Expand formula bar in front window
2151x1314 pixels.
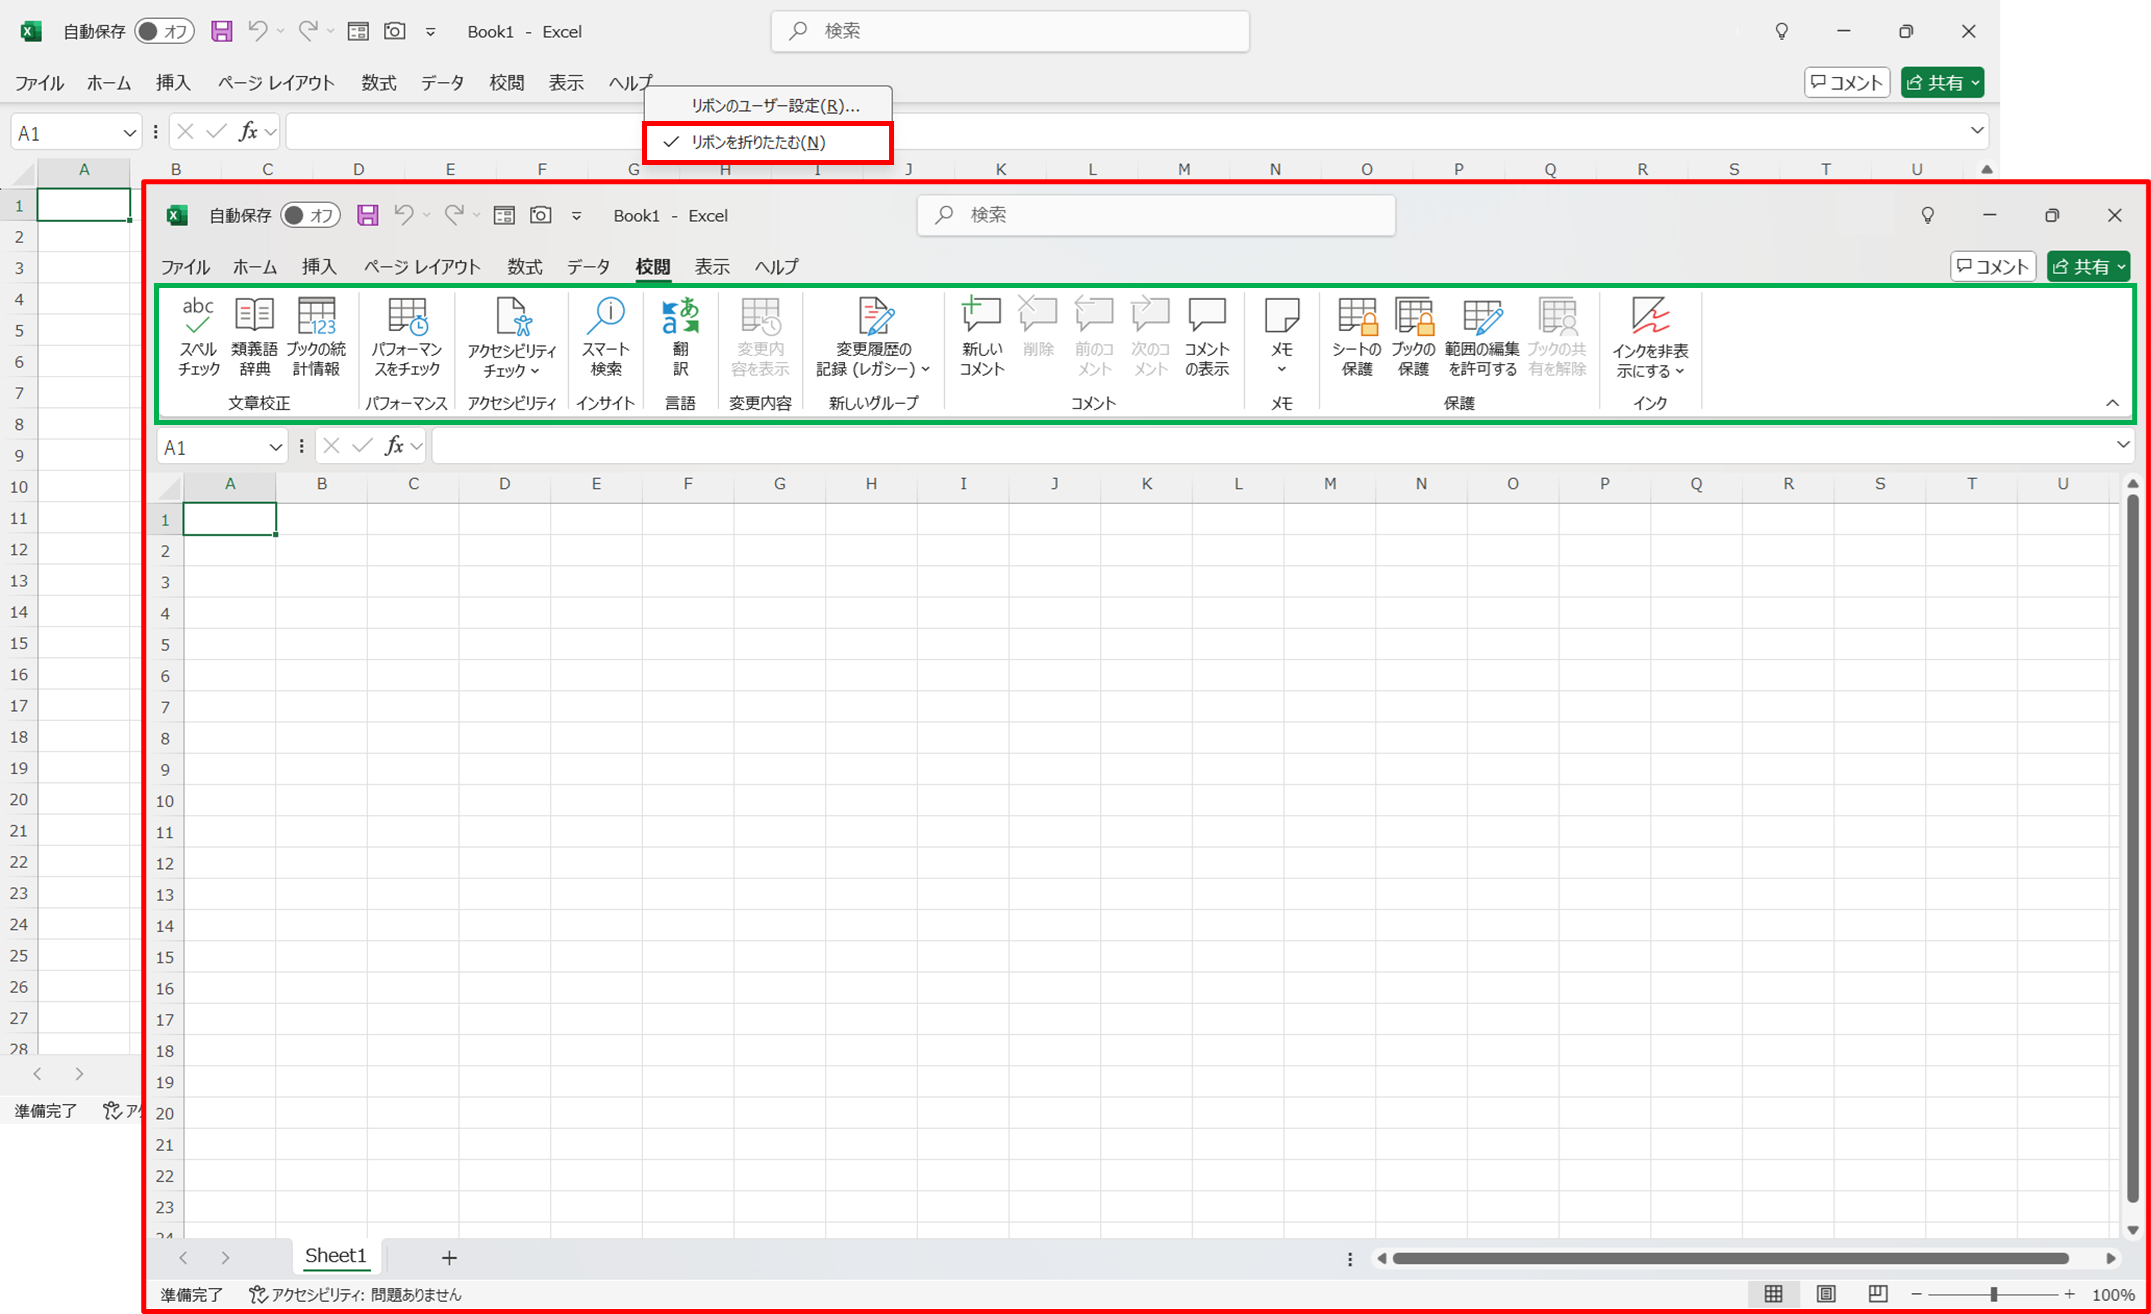click(x=2122, y=445)
